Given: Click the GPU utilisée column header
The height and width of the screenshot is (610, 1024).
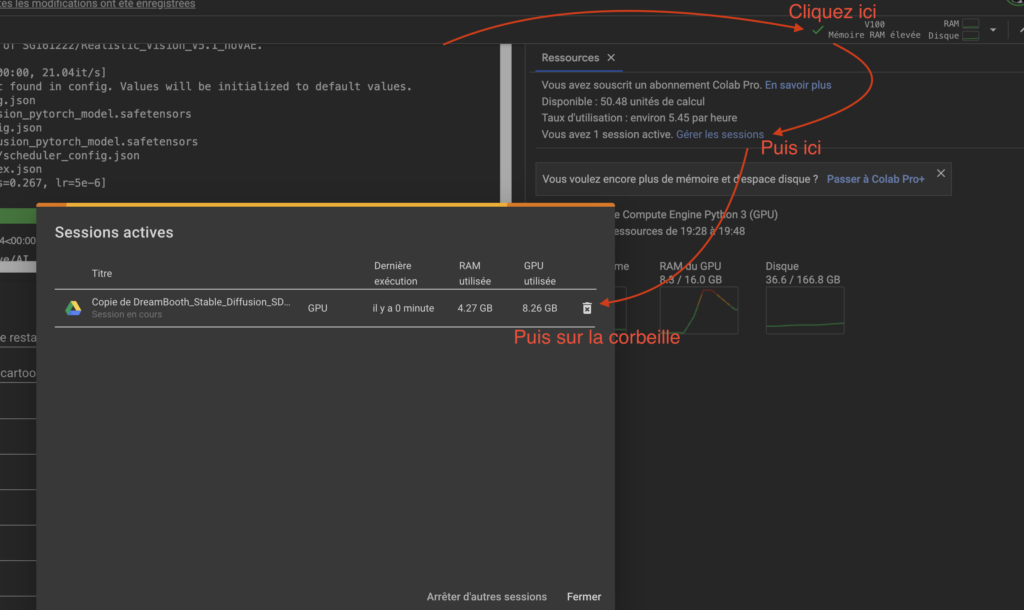Looking at the screenshot, I should pyautogui.click(x=539, y=274).
